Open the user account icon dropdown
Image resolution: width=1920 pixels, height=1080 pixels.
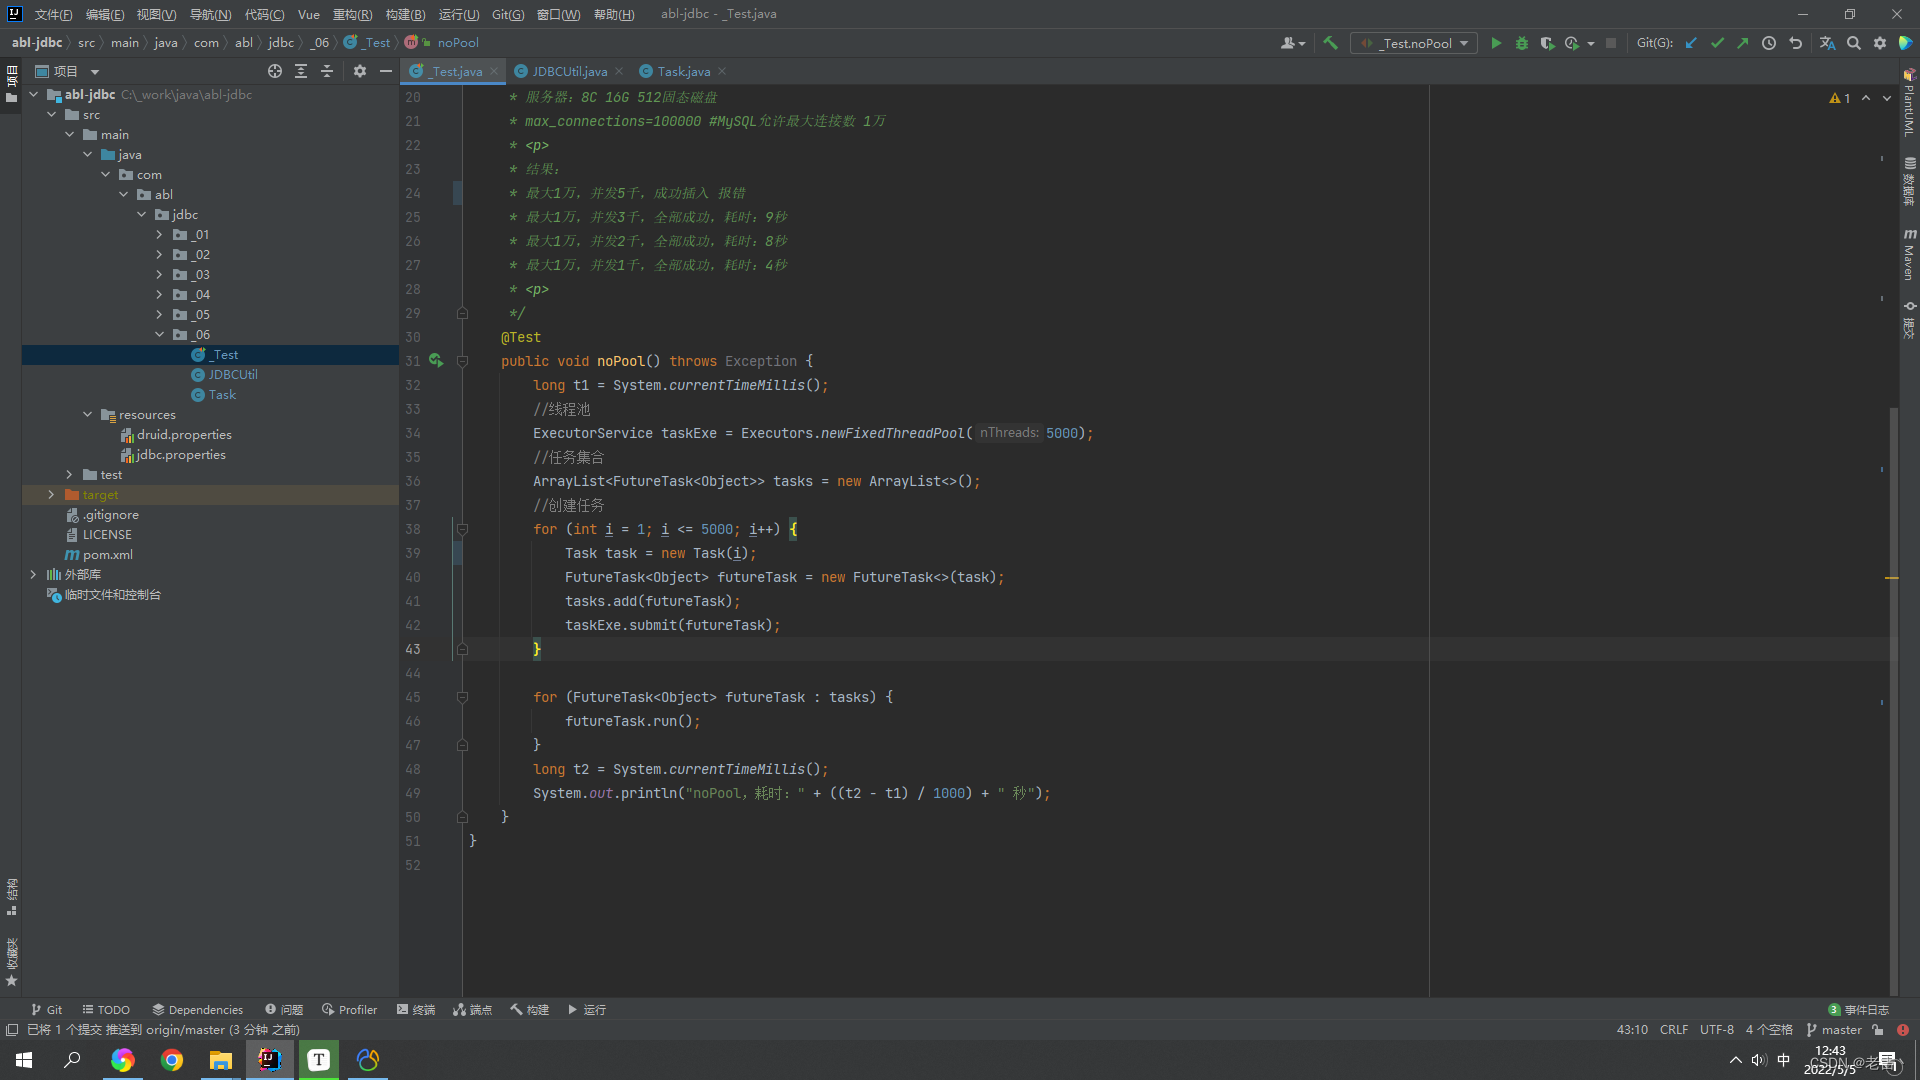coord(1293,43)
